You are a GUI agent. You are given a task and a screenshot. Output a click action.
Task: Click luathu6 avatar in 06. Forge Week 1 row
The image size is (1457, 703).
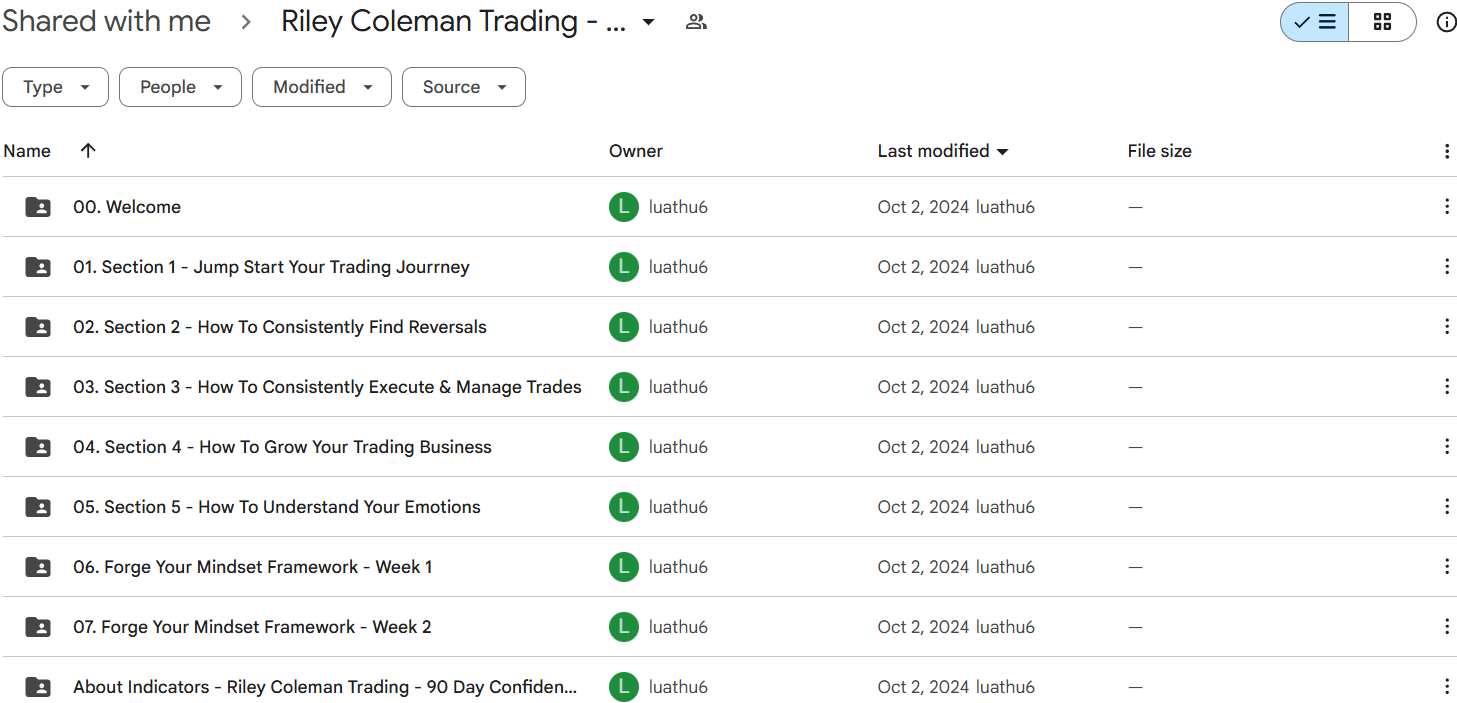(623, 567)
